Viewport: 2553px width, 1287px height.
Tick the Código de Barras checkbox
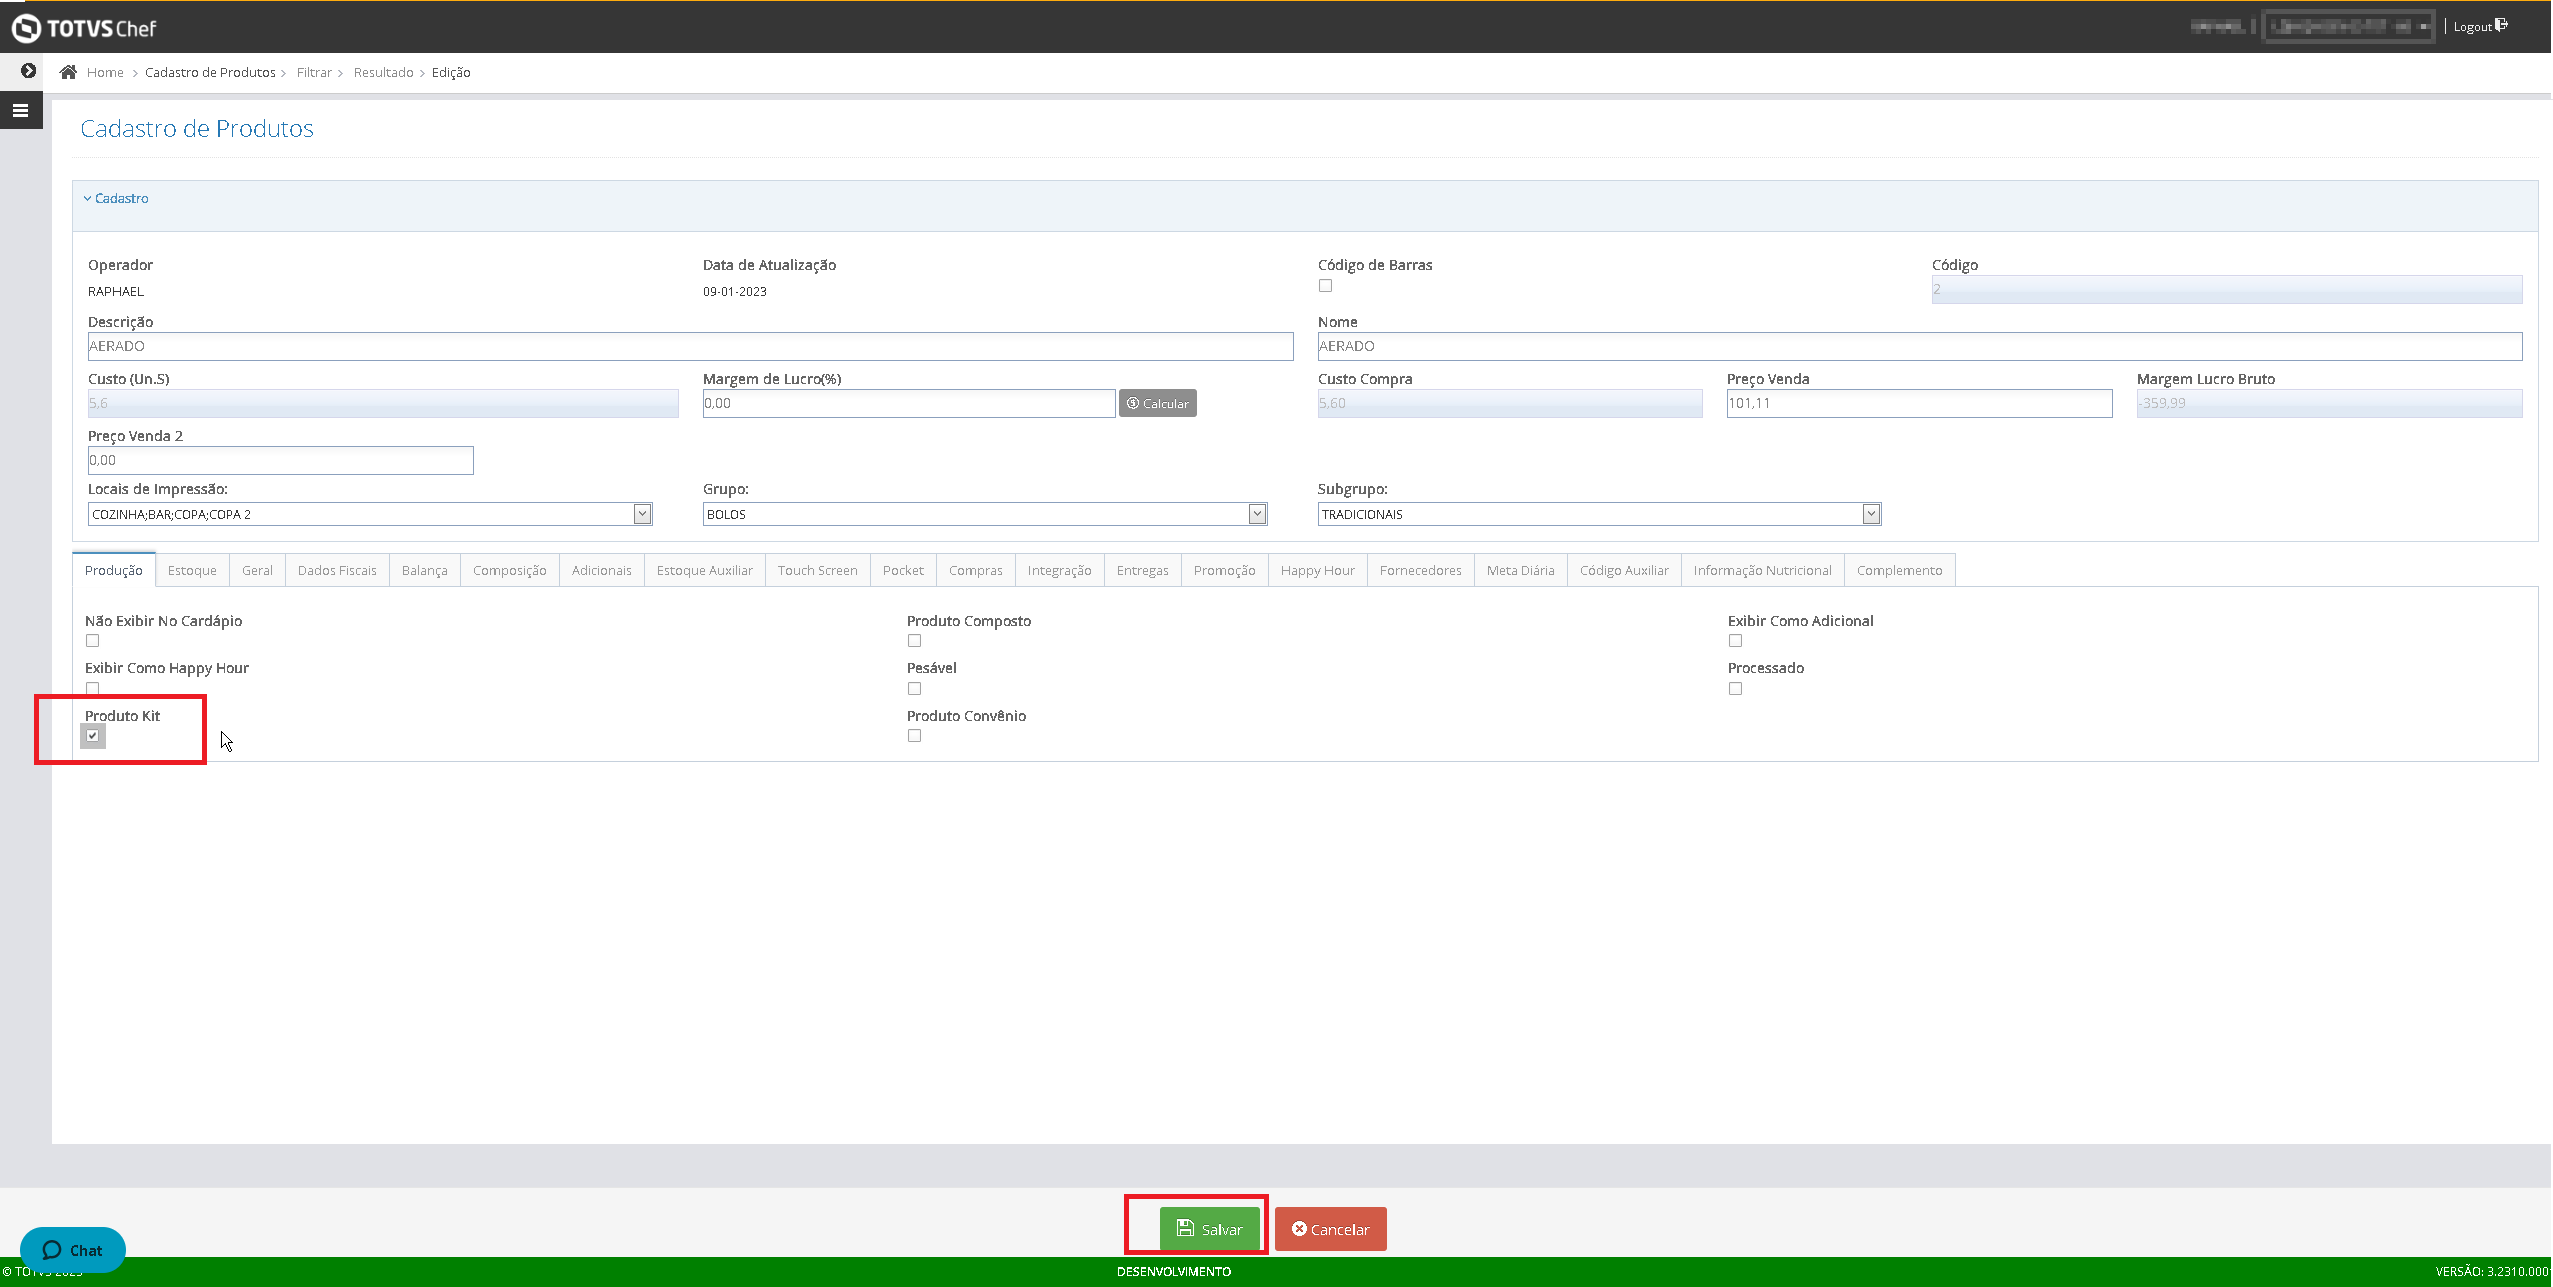(1325, 286)
